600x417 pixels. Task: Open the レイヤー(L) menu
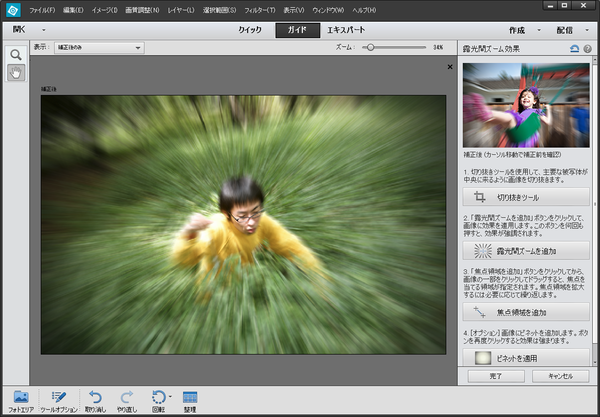coord(181,10)
